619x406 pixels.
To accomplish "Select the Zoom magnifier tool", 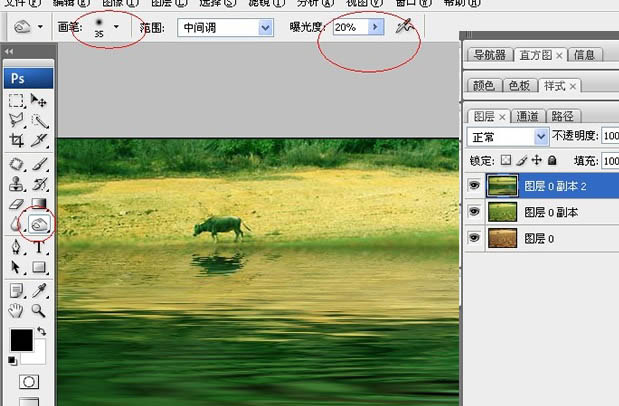I will (39, 310).
